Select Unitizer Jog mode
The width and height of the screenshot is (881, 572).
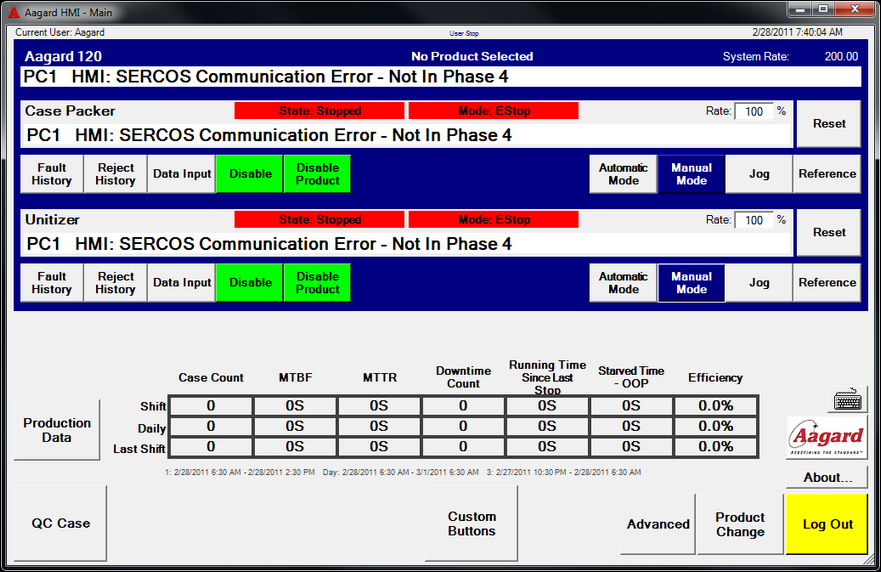tap(759, 283)
